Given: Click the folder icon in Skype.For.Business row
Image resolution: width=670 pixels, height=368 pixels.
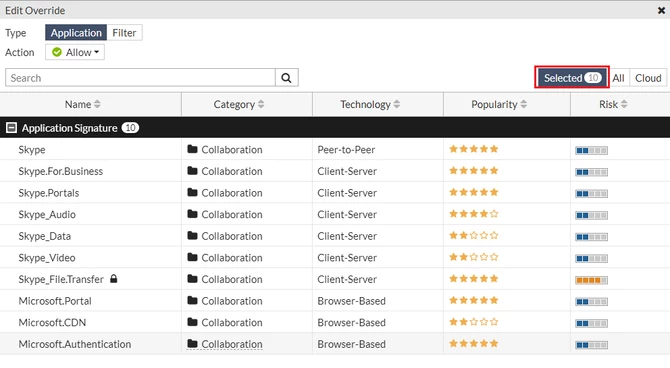Looking at the screenshot, I should [x=192, y=171].
